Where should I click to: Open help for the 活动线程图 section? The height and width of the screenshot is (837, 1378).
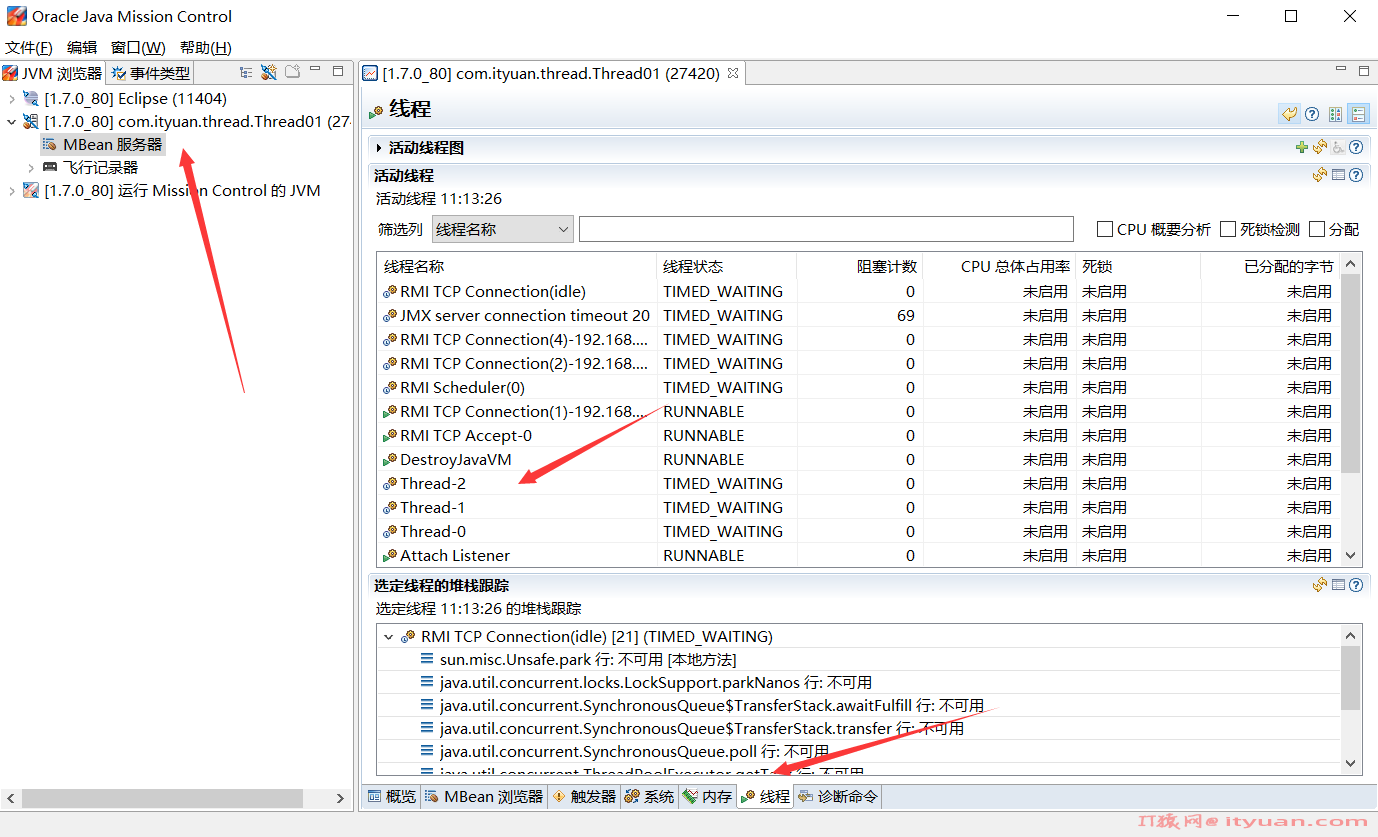1356,147
